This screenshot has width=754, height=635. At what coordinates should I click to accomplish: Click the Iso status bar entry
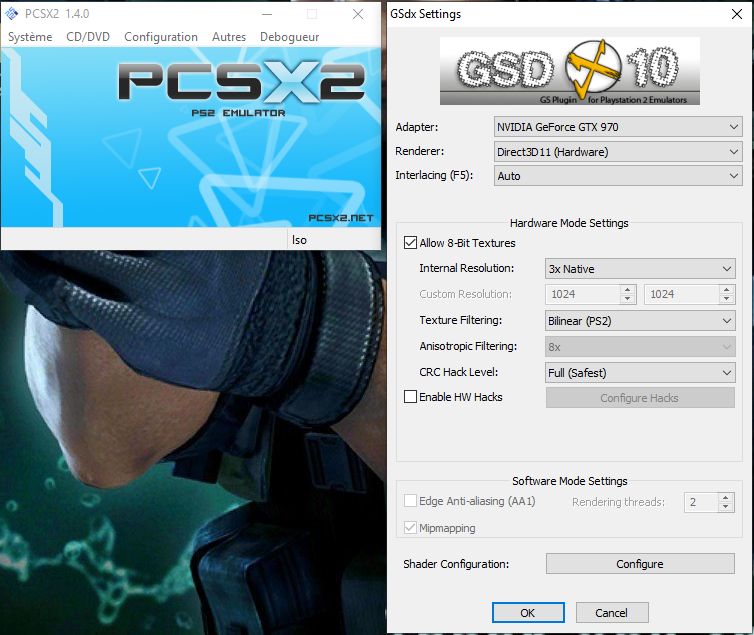point(299,240)
